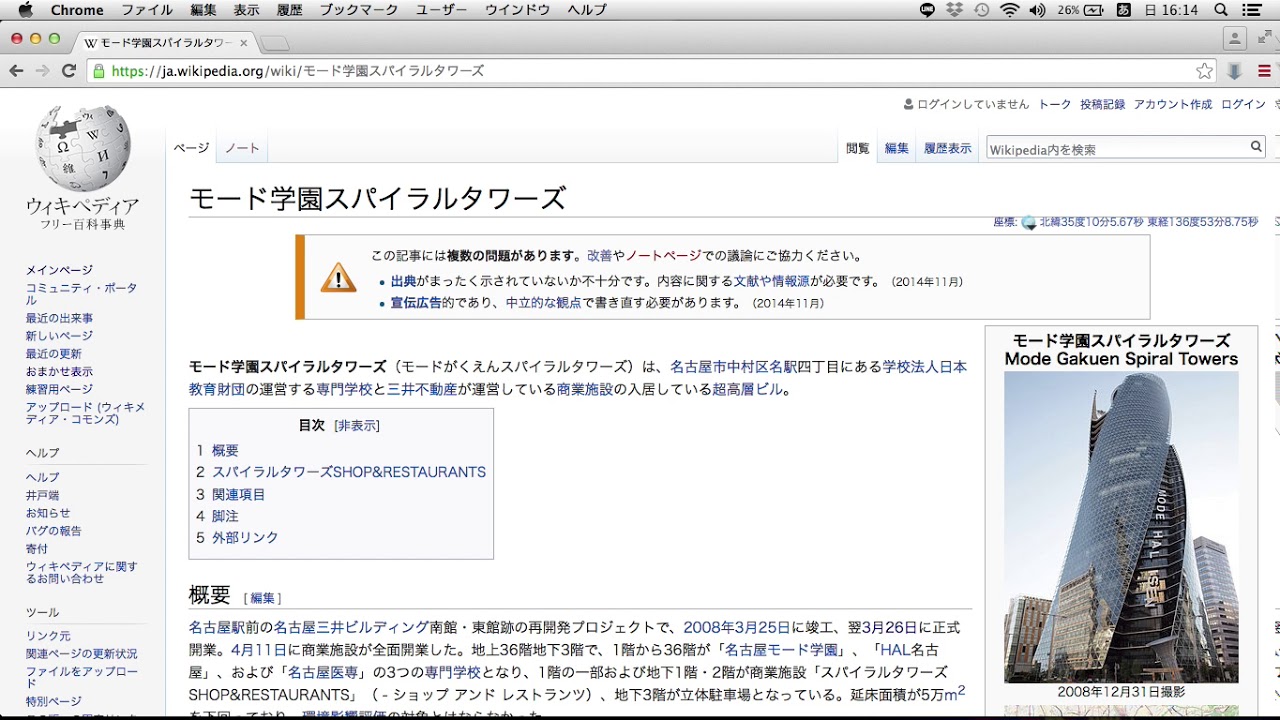Viewport: 1280px width, 720px height.
Task: Open macOS Notification Center icon
Action: pos(1252,10)
